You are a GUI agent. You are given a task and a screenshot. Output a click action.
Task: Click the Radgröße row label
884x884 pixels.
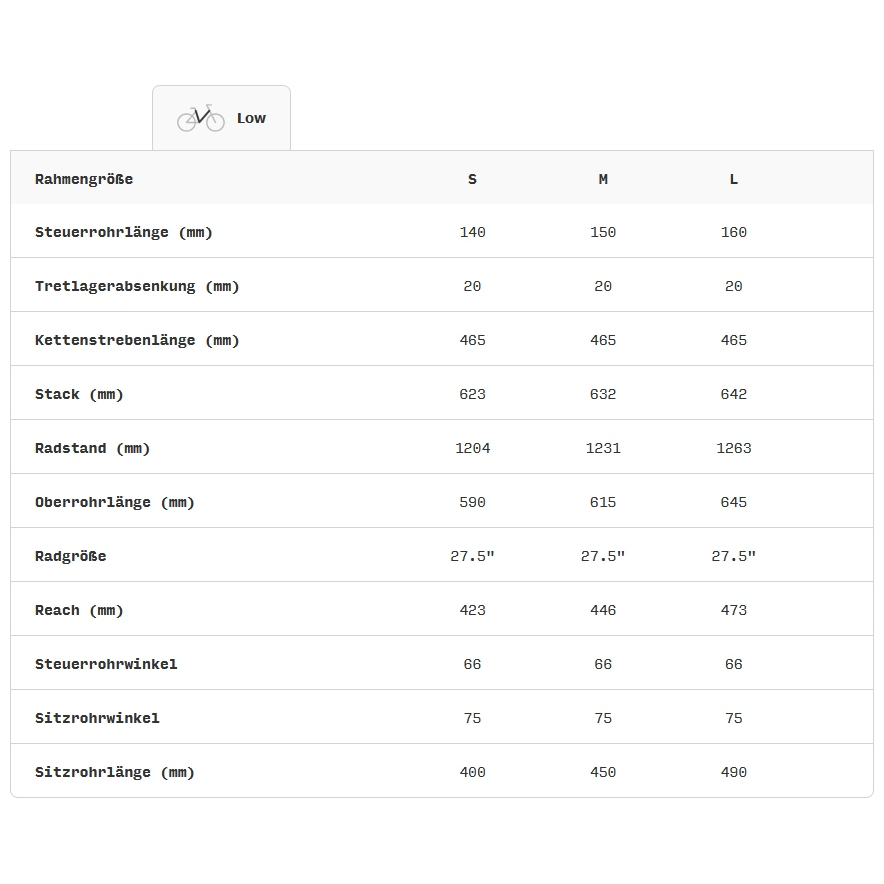[70, 556]
